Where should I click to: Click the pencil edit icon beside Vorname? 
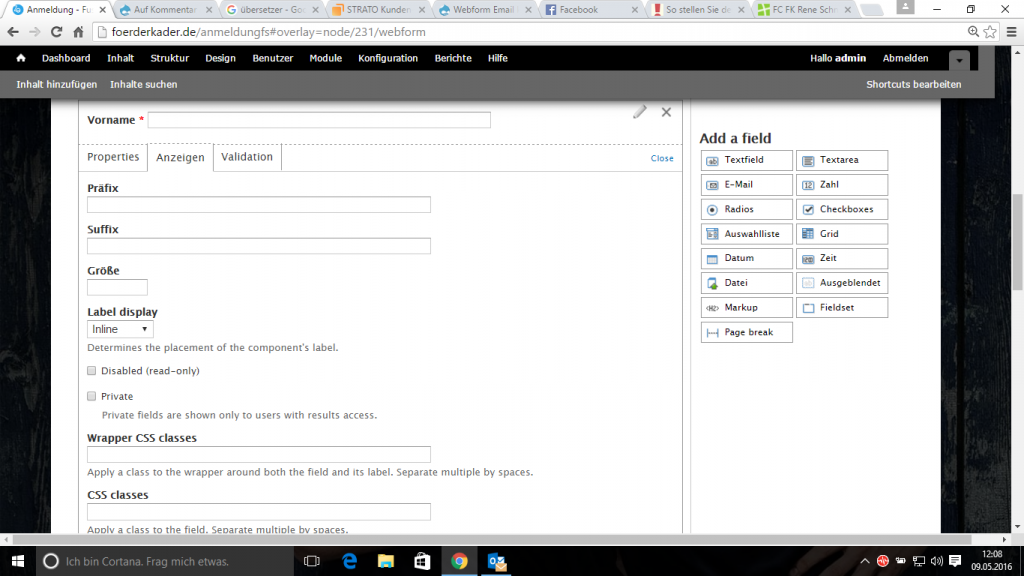click(x=640, y=112)
